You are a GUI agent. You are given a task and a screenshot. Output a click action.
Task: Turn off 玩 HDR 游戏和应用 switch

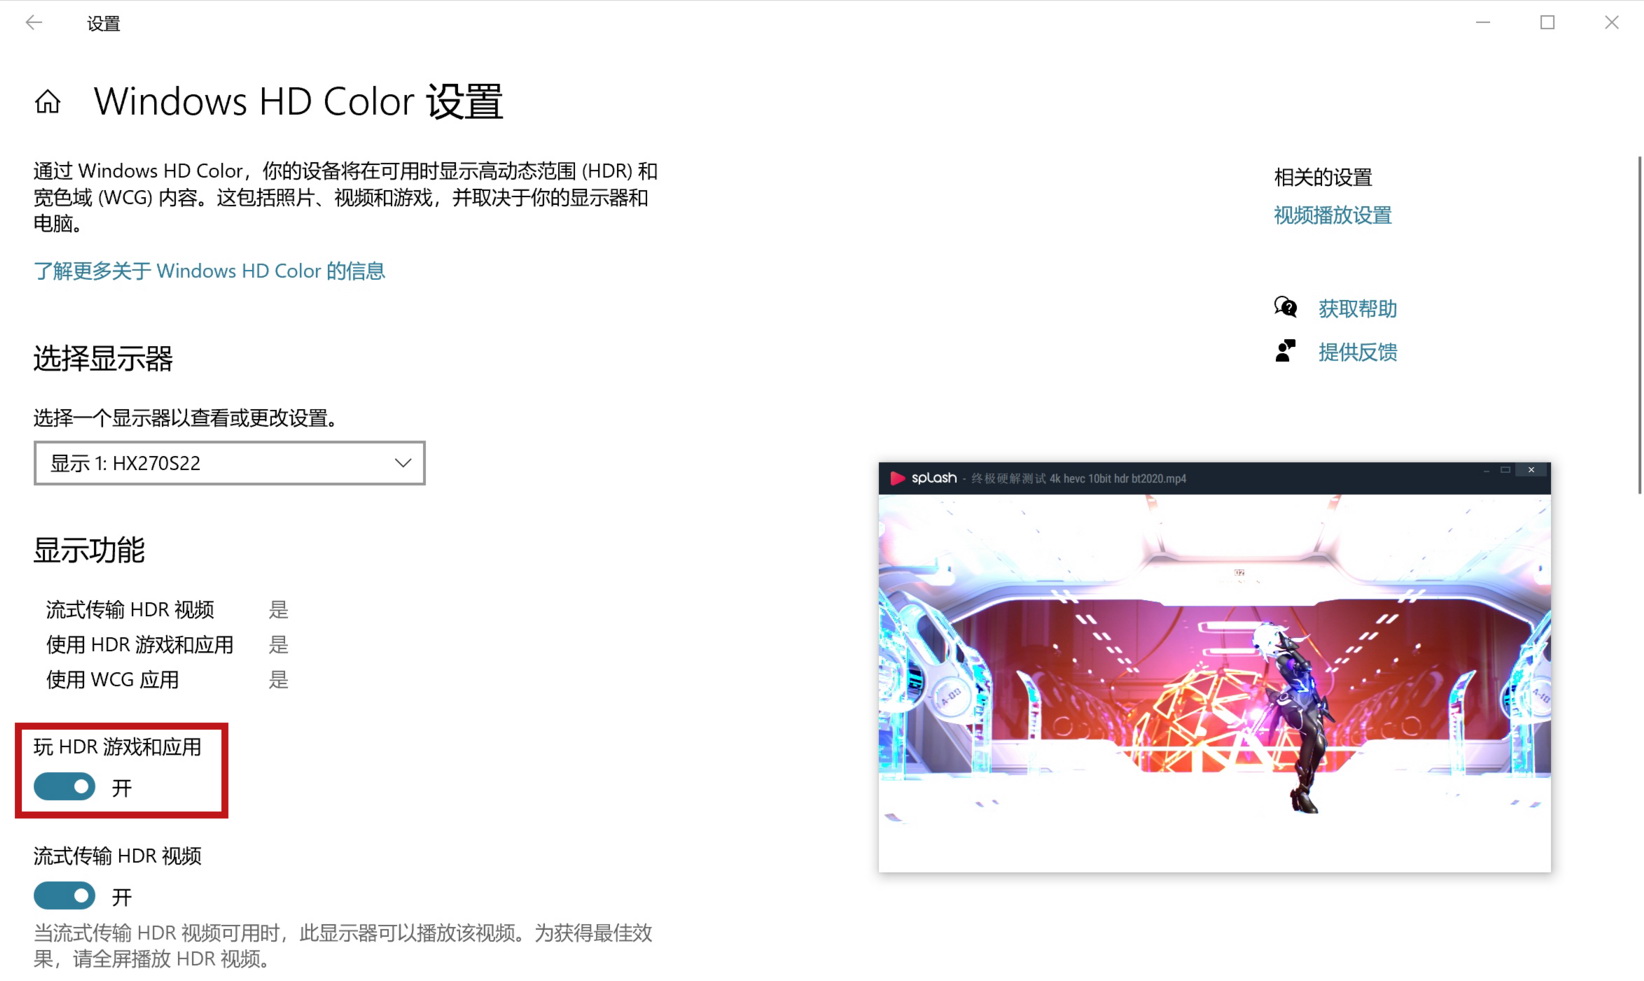point(64,787)
